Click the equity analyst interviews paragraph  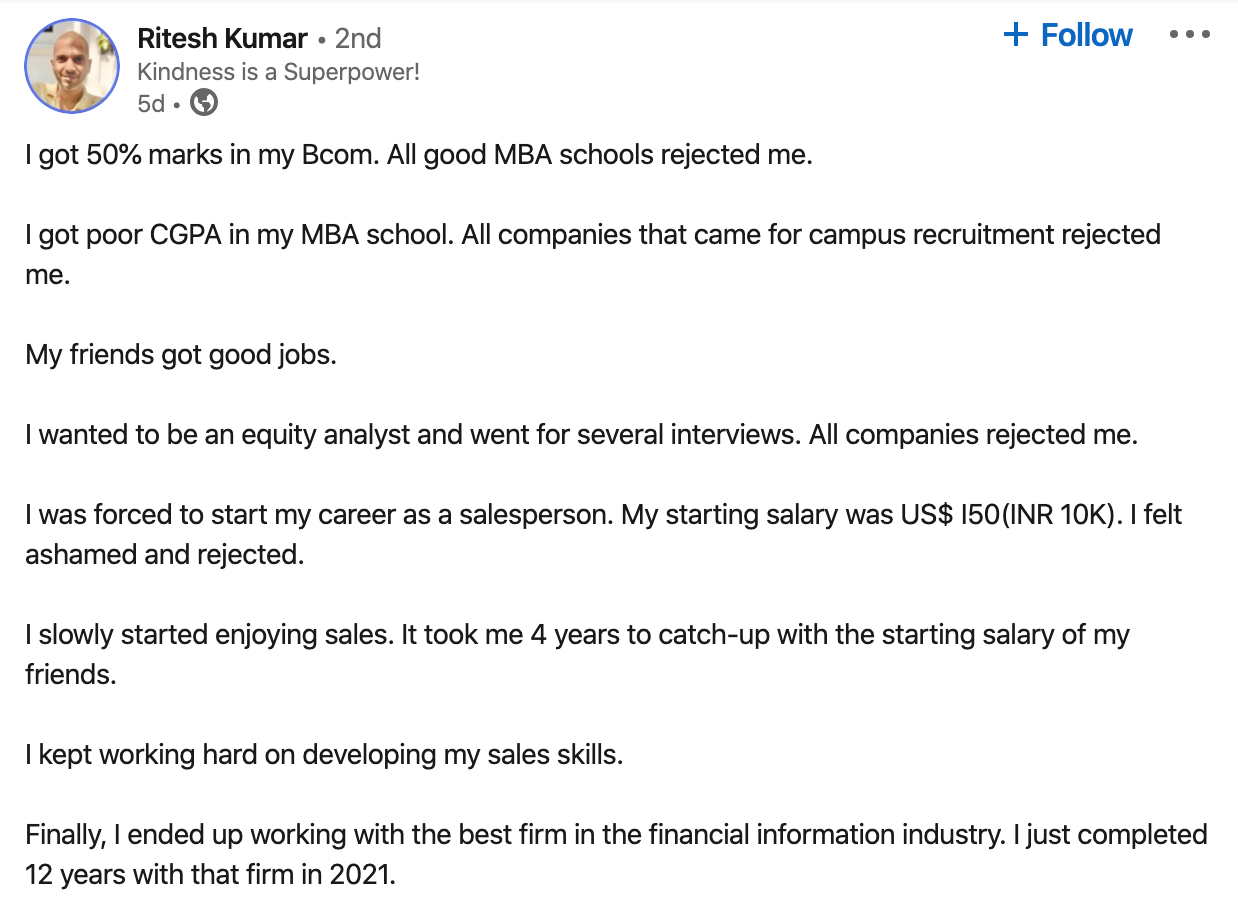[x=581, y=435]
